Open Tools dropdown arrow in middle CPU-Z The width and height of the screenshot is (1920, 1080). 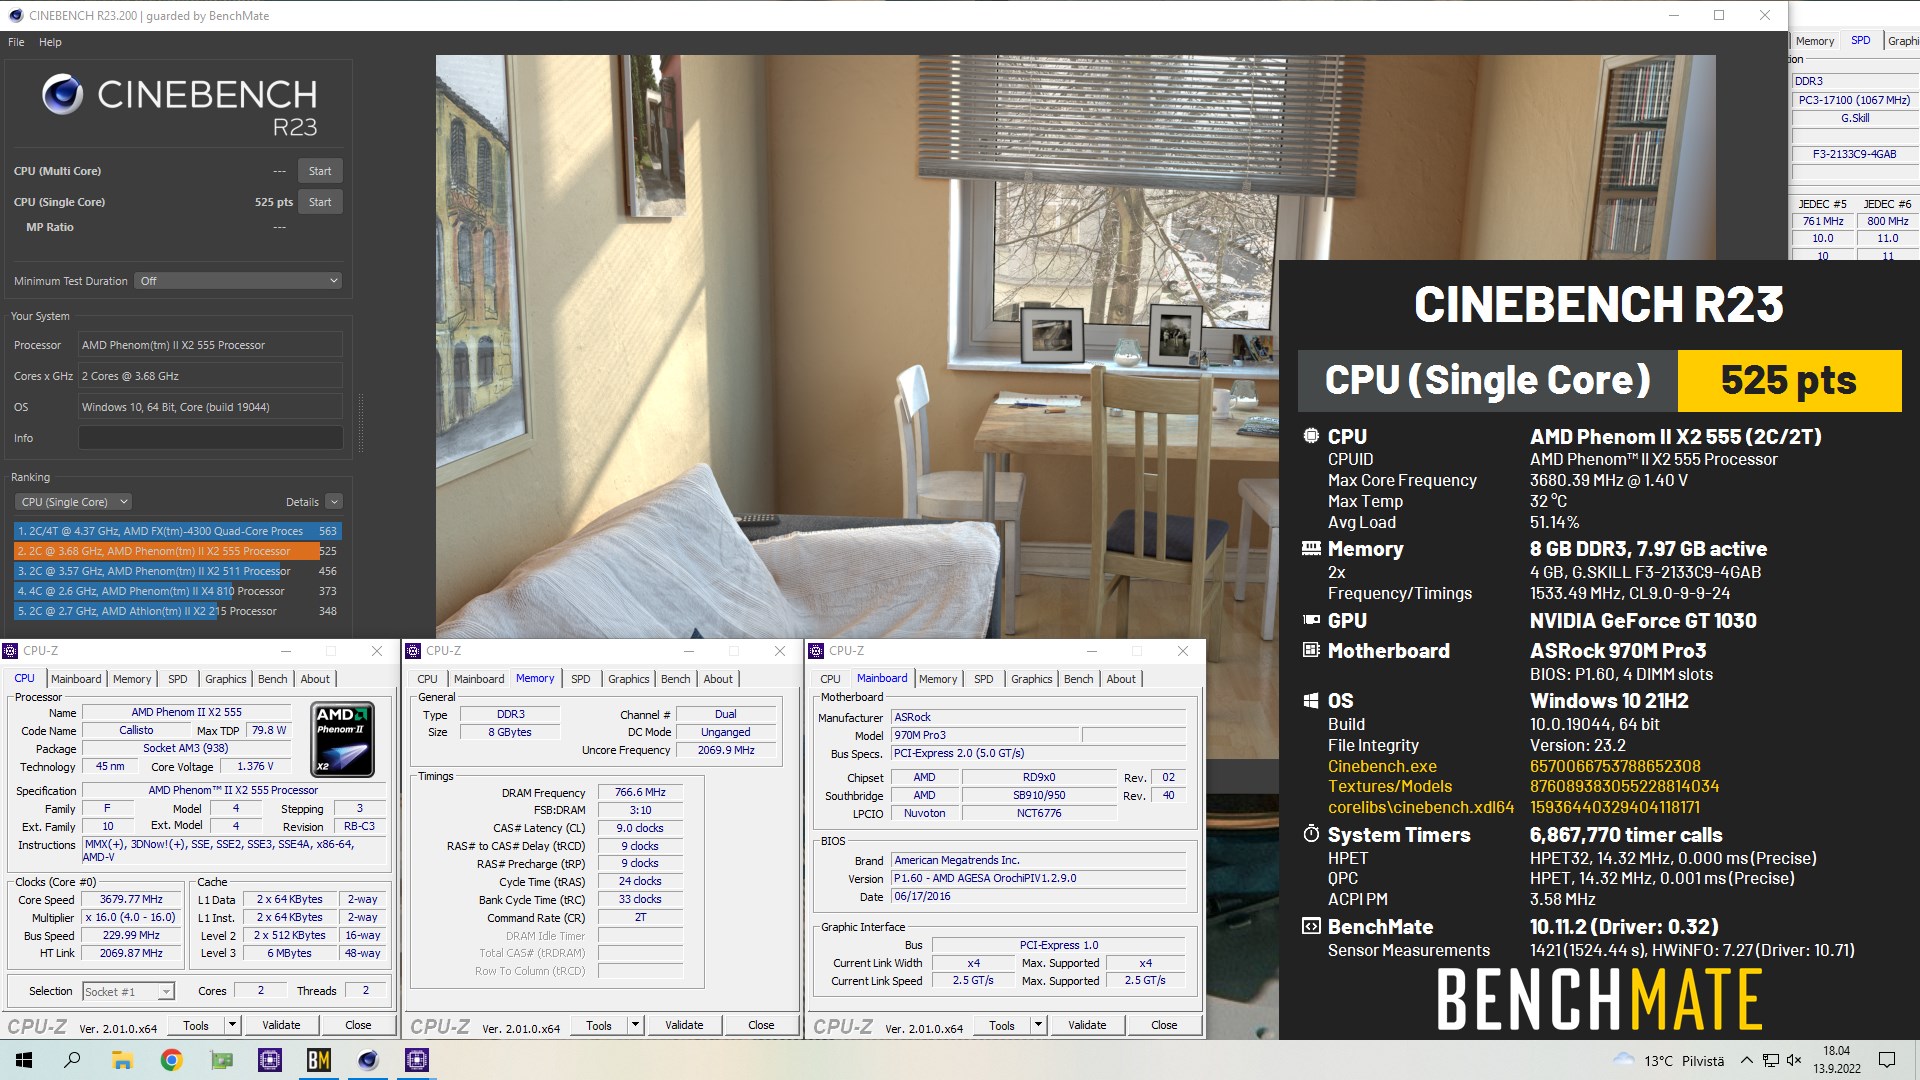pos(635,1025)
